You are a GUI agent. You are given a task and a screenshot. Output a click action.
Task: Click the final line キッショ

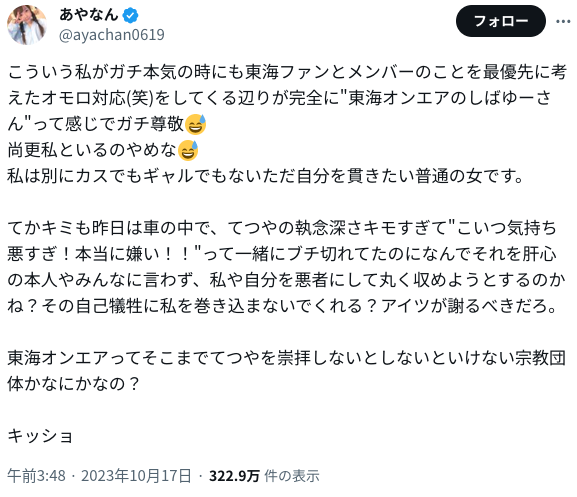[40, 436]
